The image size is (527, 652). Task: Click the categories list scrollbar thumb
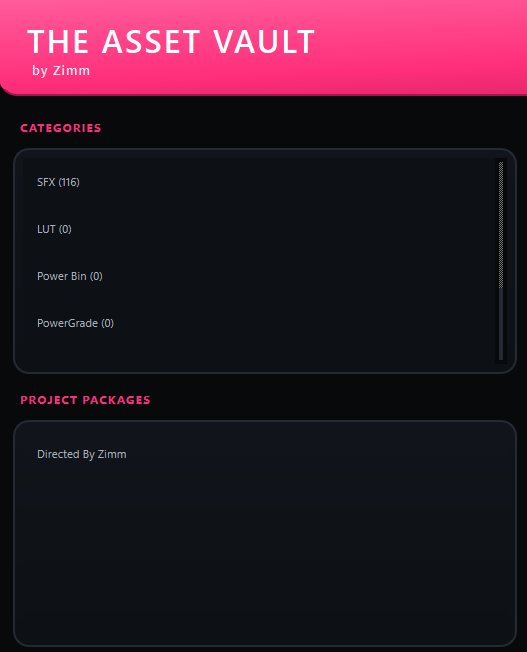pyautogui.click(x=501, y=225)
